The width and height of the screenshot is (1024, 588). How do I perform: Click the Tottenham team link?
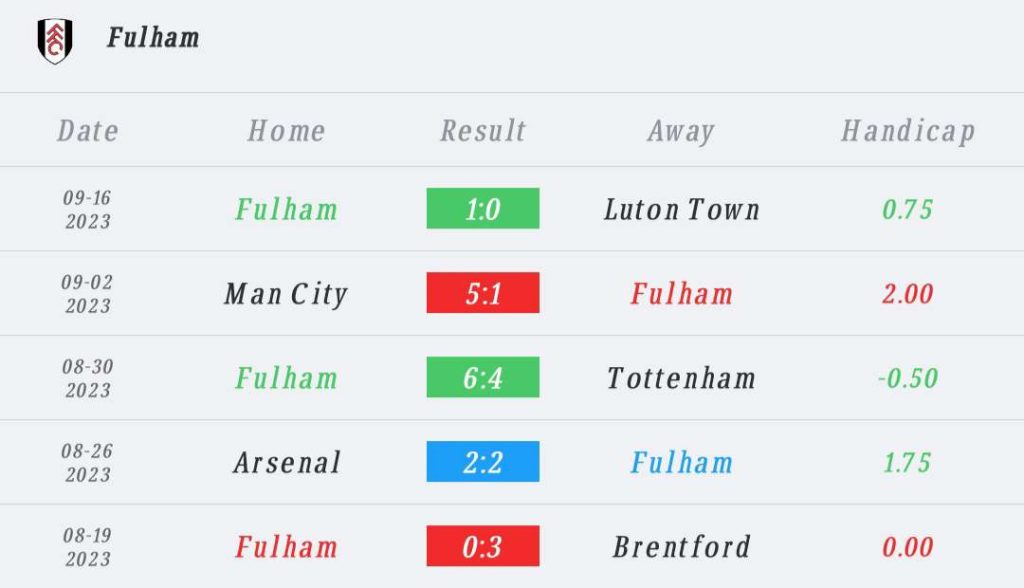(x=682, y=378)
